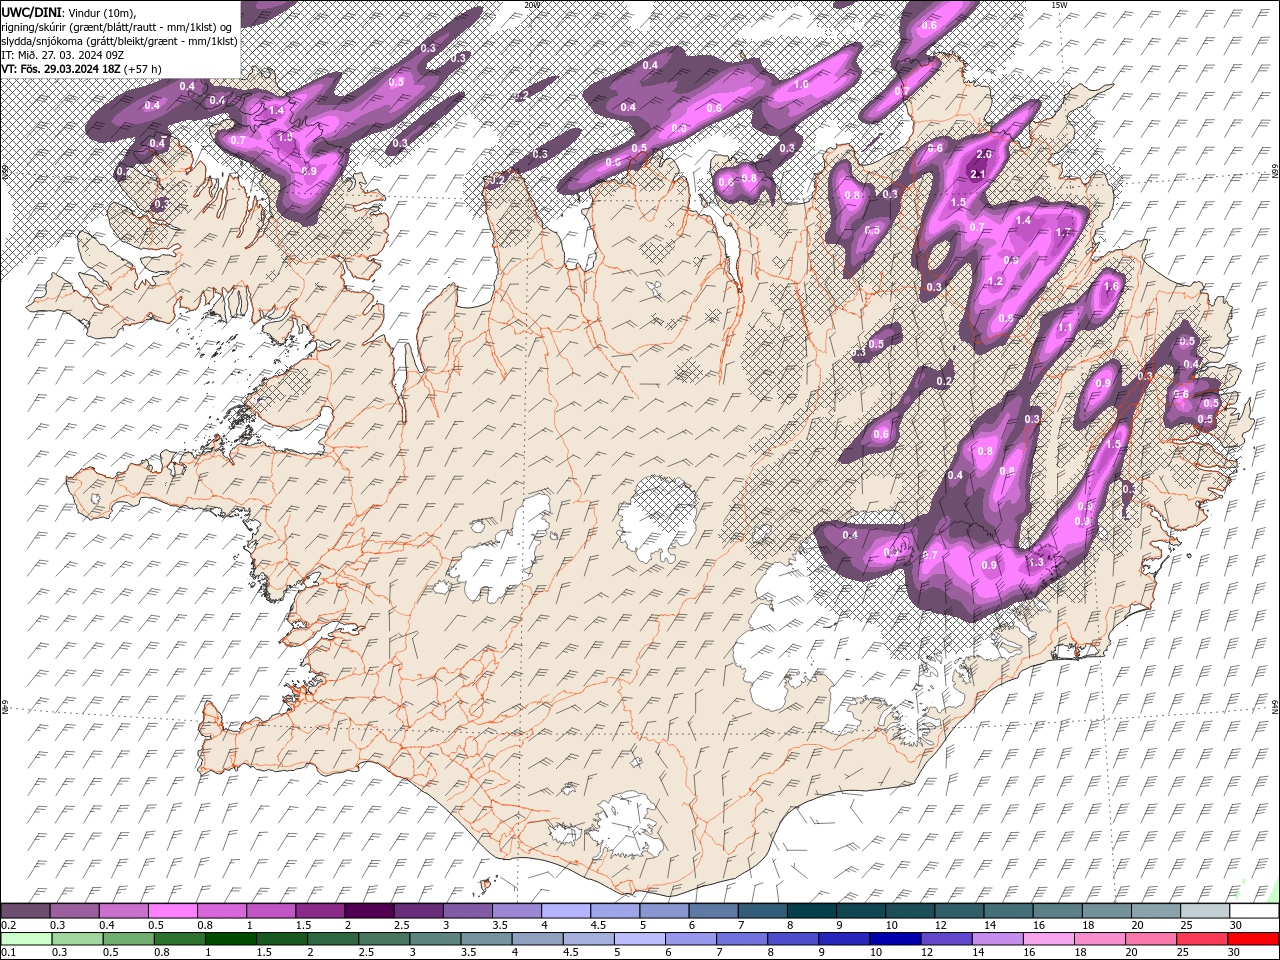Image resolution: width=1280 pixels, height=960 pixels.
Task: Click the brightest pink swatch in top legend row
Action: [172, 911]
